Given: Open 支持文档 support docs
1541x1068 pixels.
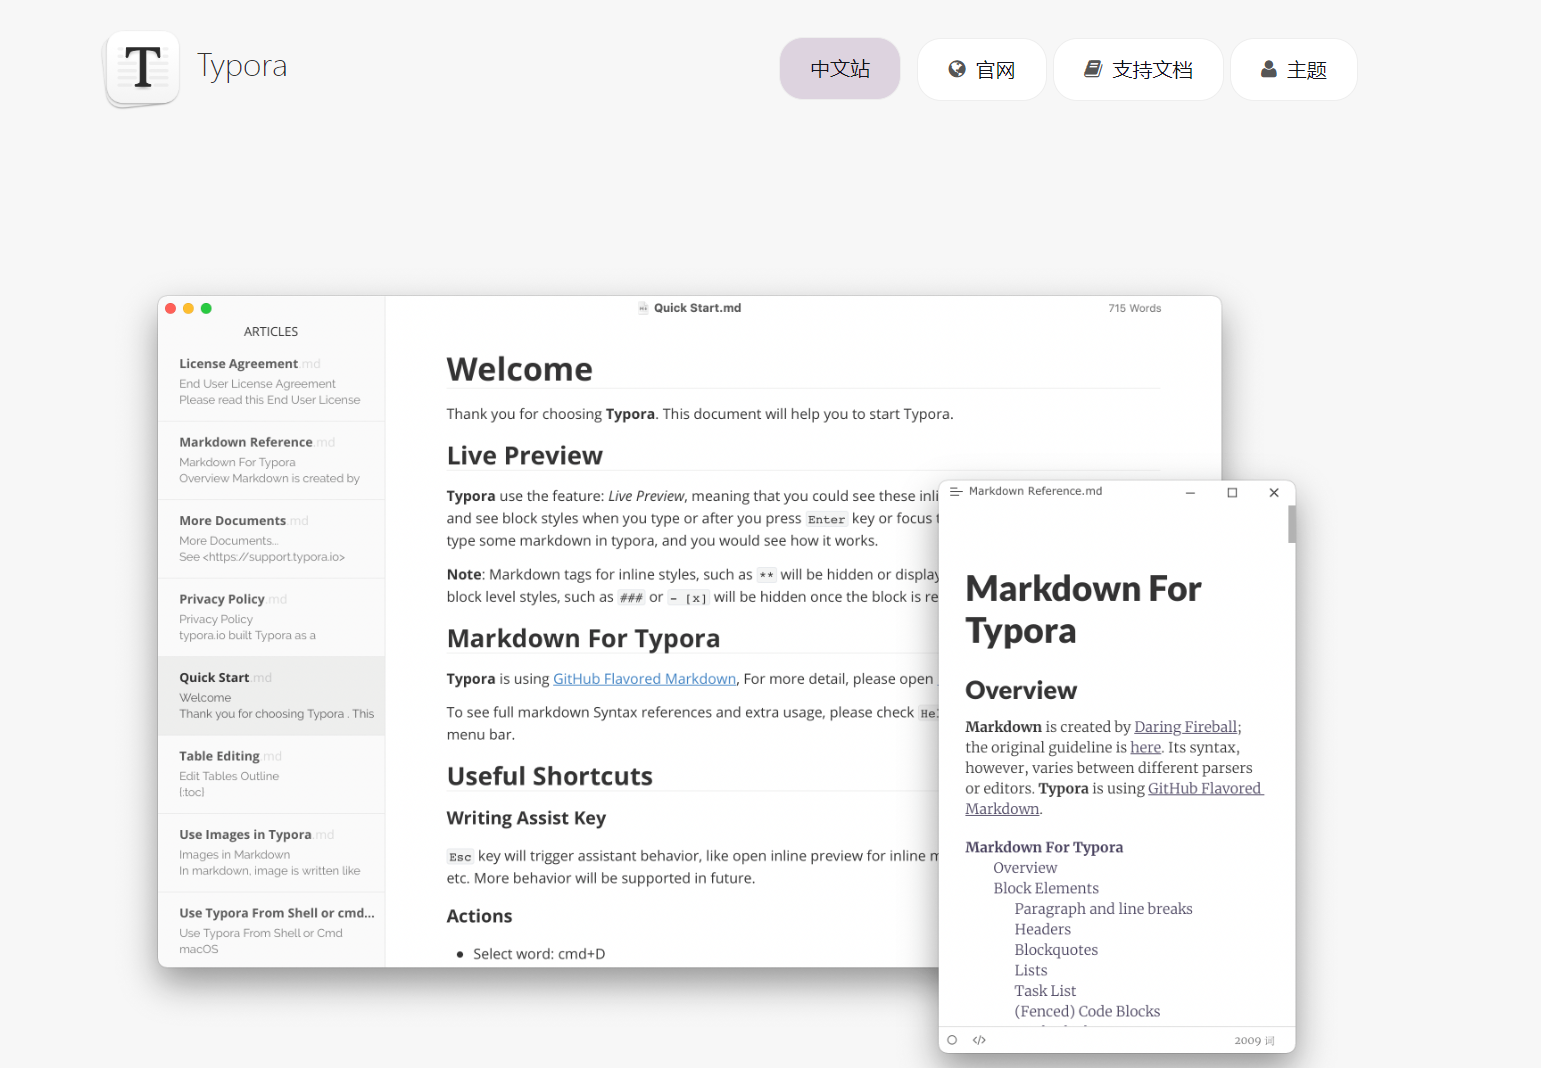Looking at the screenshot, I should (1138, 69).
